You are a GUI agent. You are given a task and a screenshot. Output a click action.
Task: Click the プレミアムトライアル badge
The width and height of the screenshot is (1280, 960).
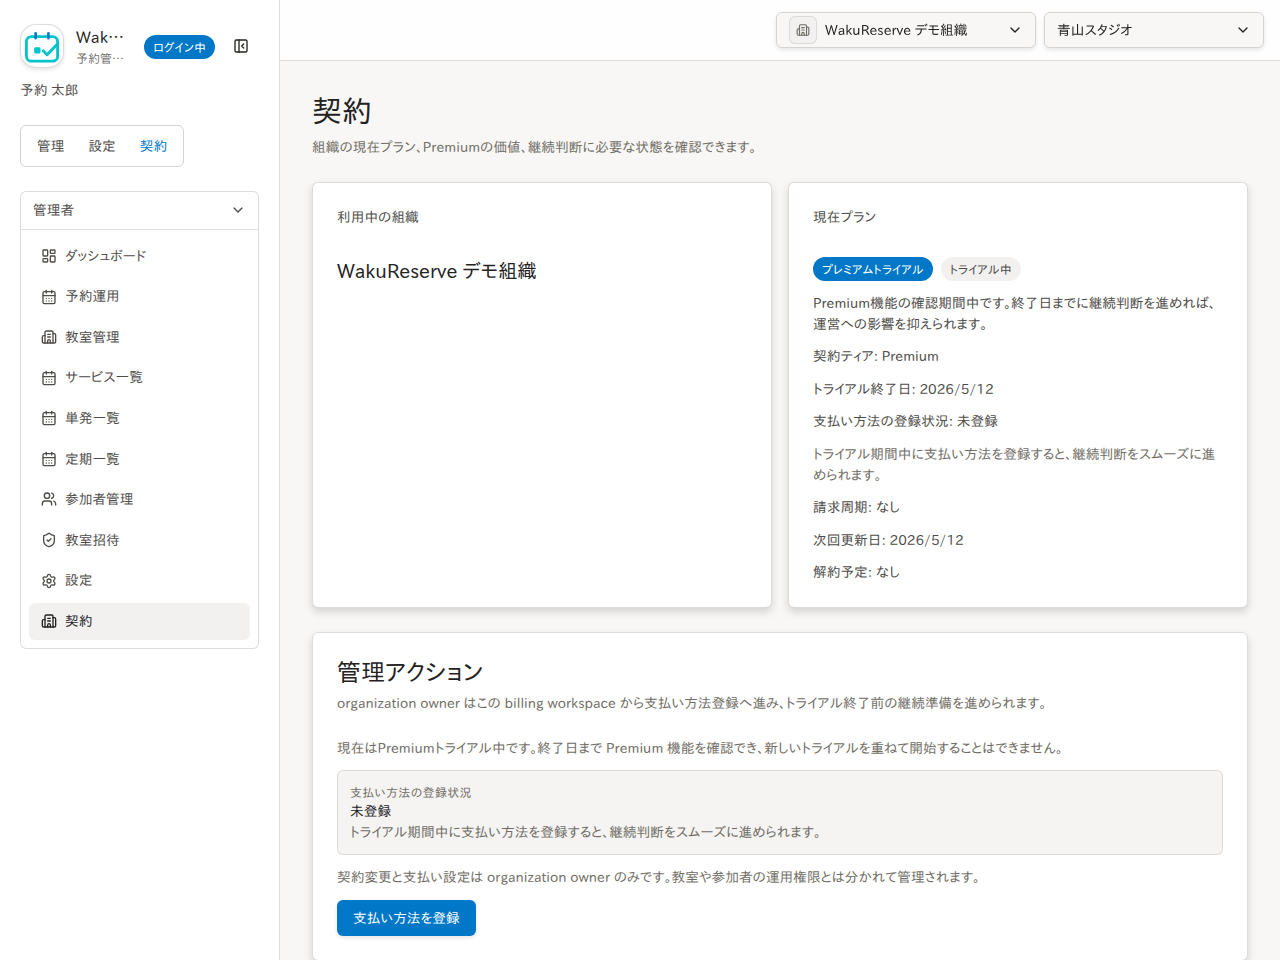[x=873, y=269]
